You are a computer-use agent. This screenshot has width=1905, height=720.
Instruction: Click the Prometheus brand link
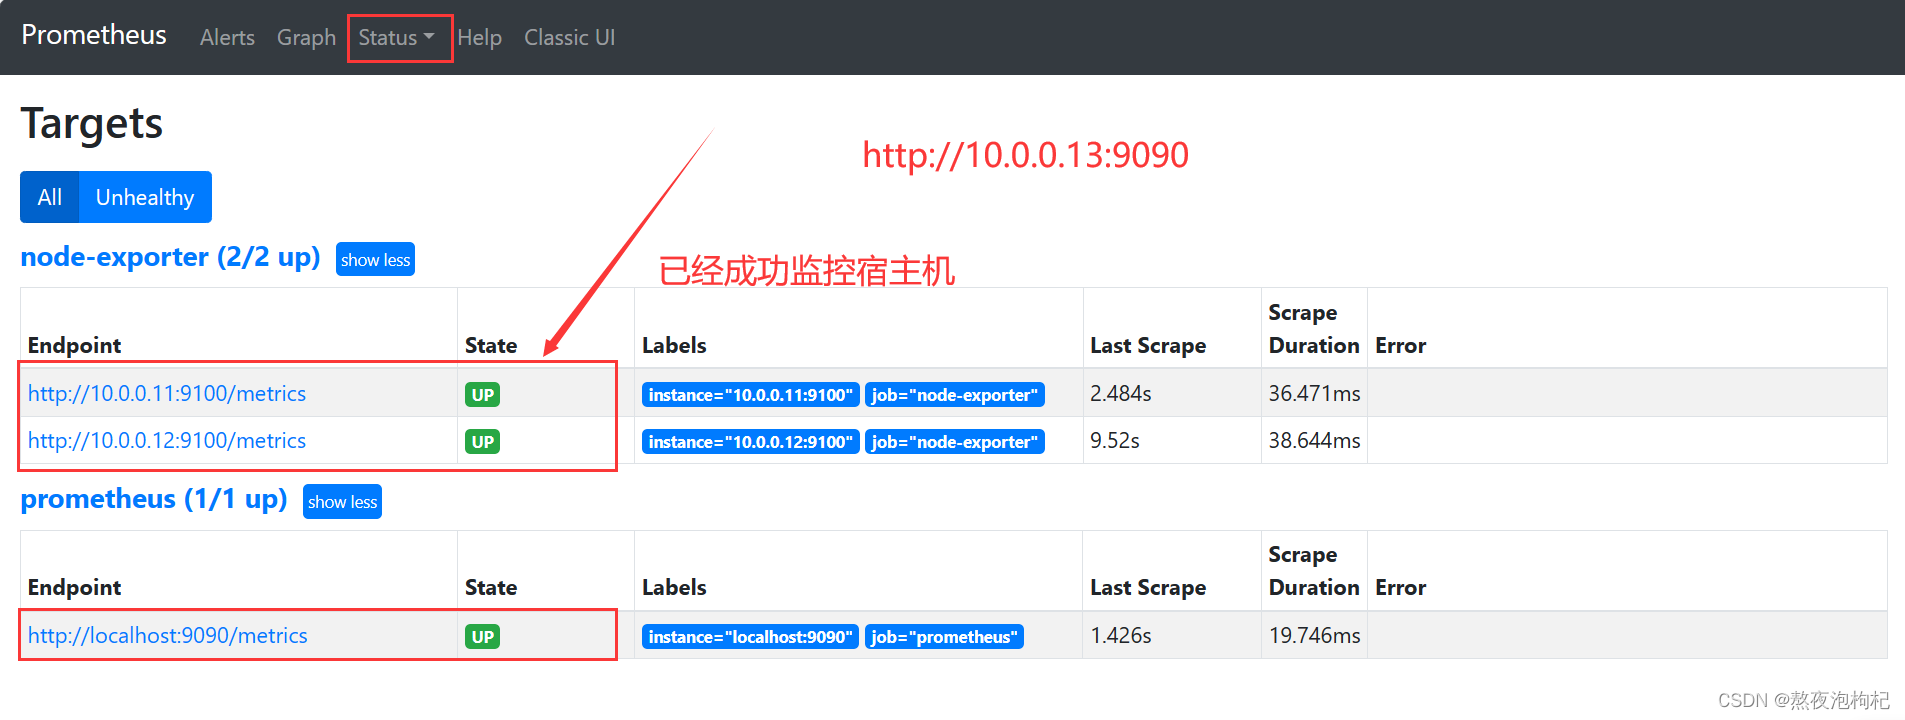click(94, 35)
